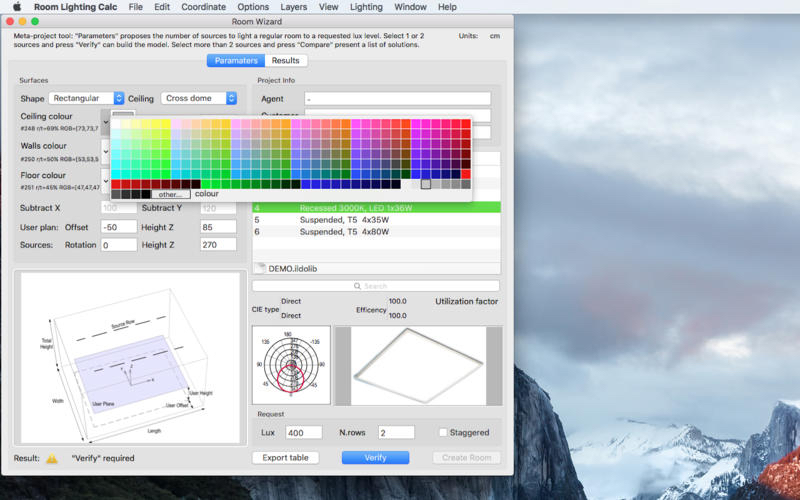Click the sources Height Z field showing 270
Image resolution: width=800 pixels, height=500 pixels.
(x=218, y=245)
